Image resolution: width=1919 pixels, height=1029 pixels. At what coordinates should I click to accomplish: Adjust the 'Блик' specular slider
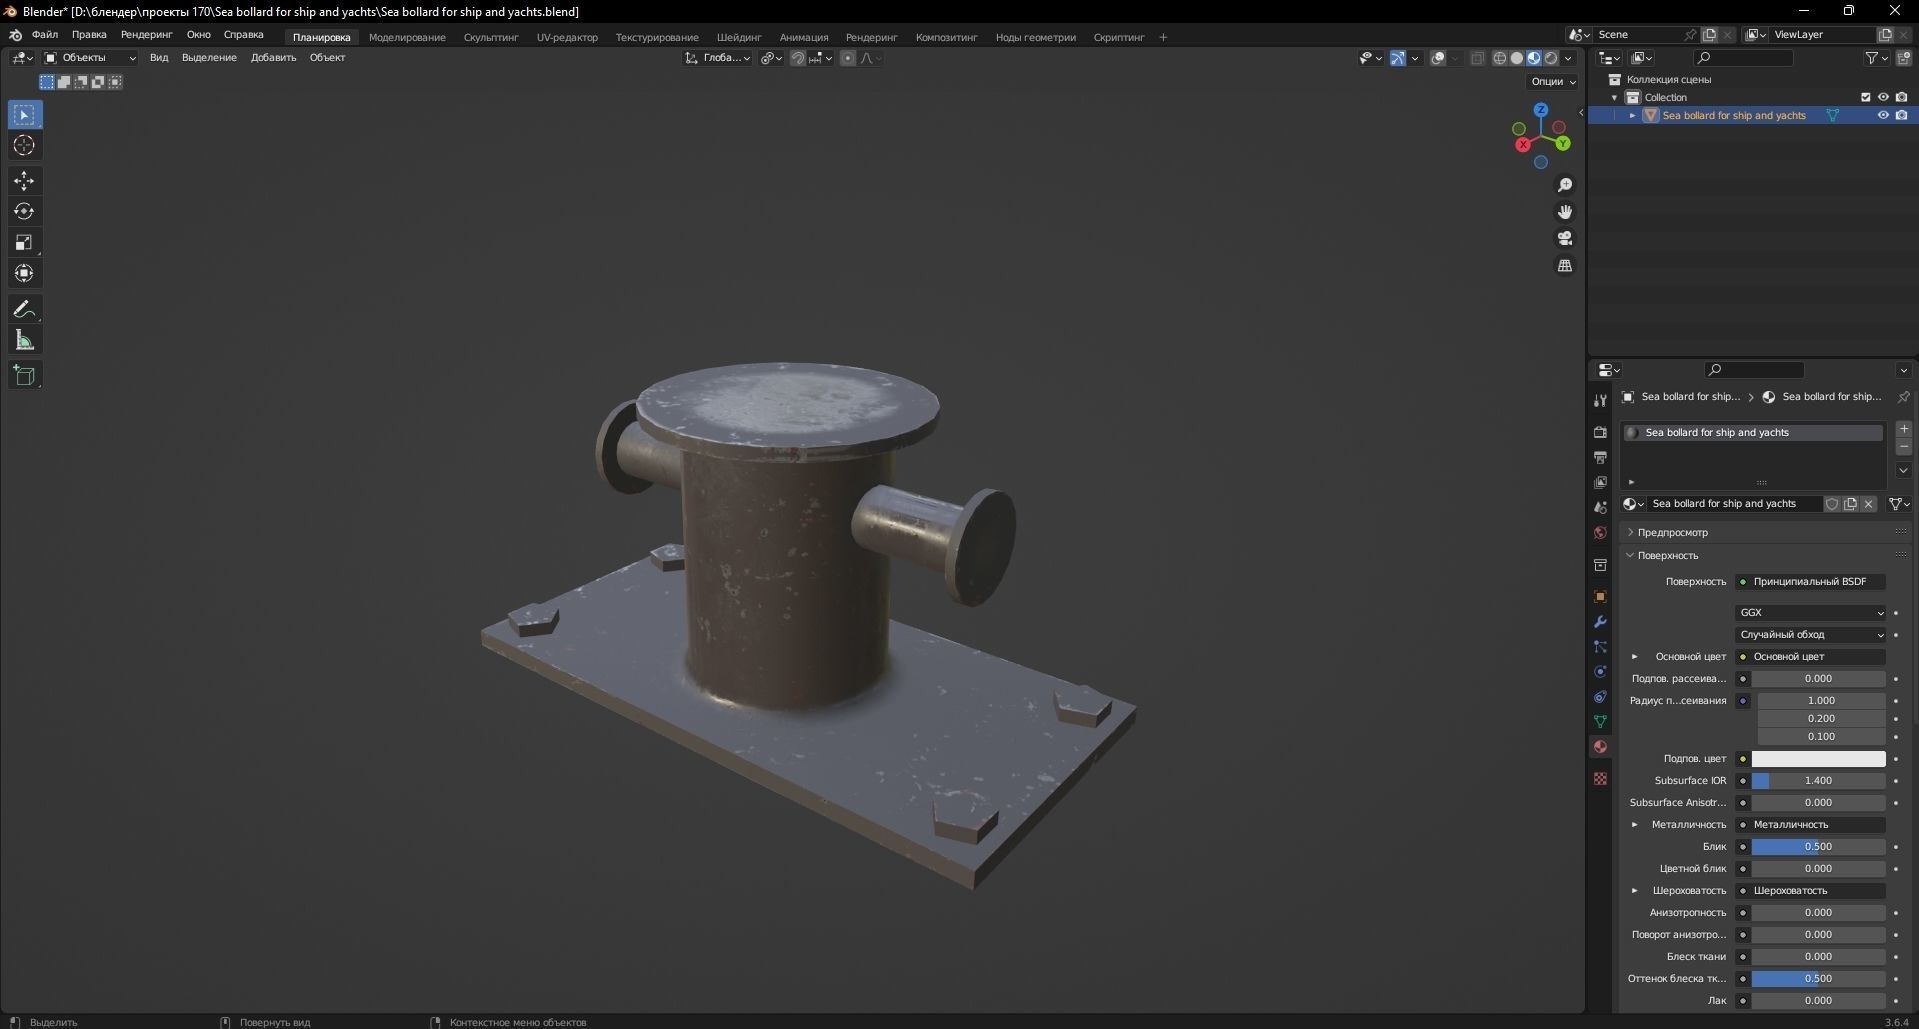(1818, 847)
